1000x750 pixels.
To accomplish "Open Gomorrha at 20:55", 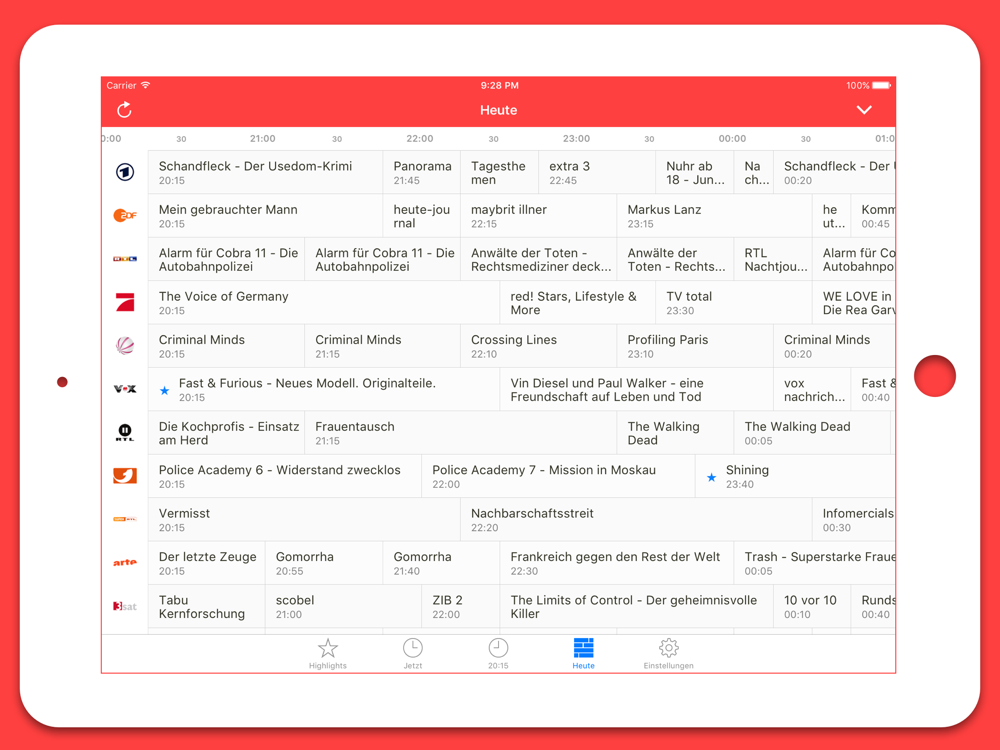I will click(324, 562).
